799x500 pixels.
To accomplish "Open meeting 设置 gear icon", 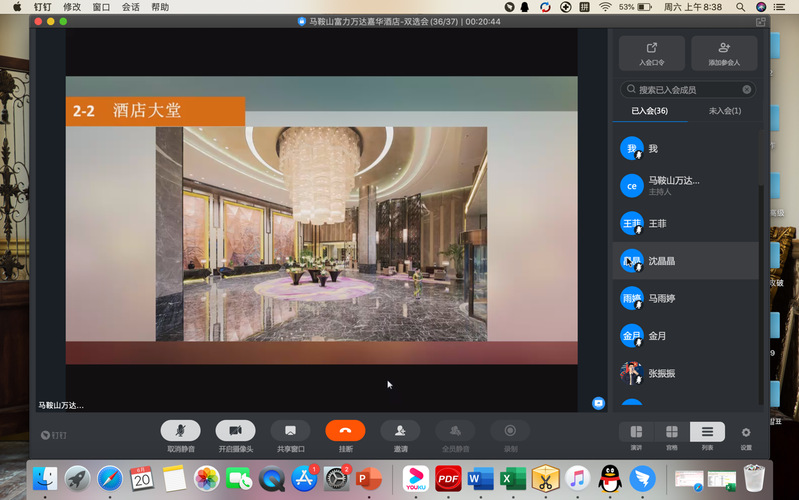I will [x=746, y=432].
